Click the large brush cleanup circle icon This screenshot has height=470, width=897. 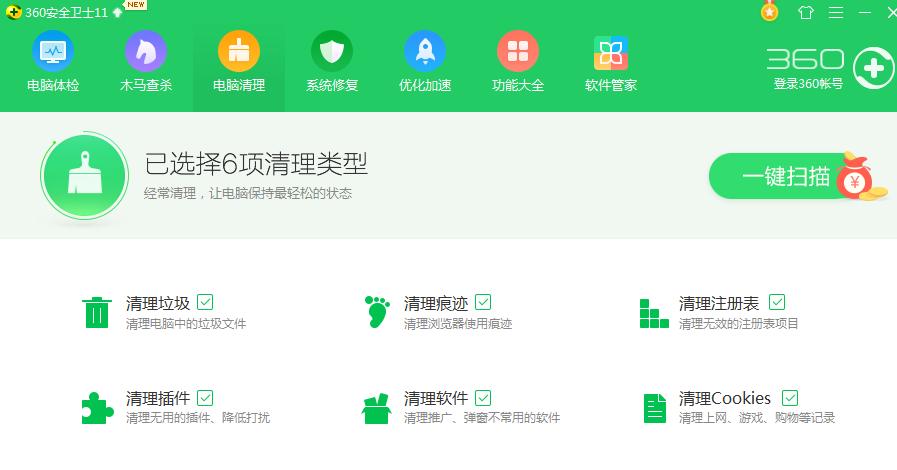[85, 176]
